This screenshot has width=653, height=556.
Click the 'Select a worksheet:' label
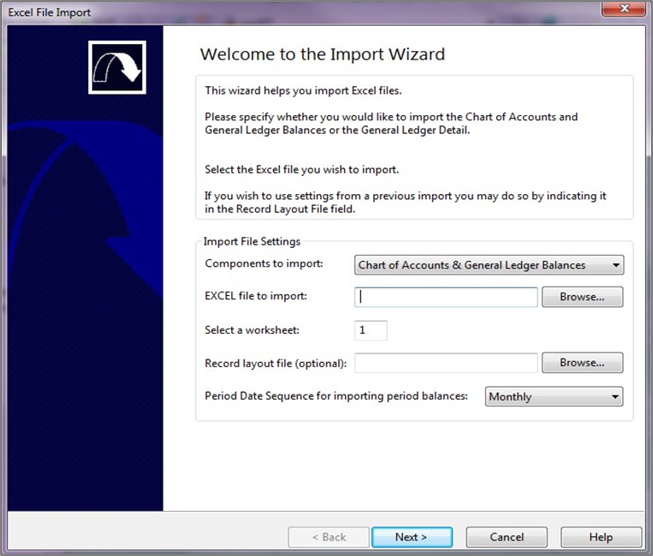[x=252, y=330]
